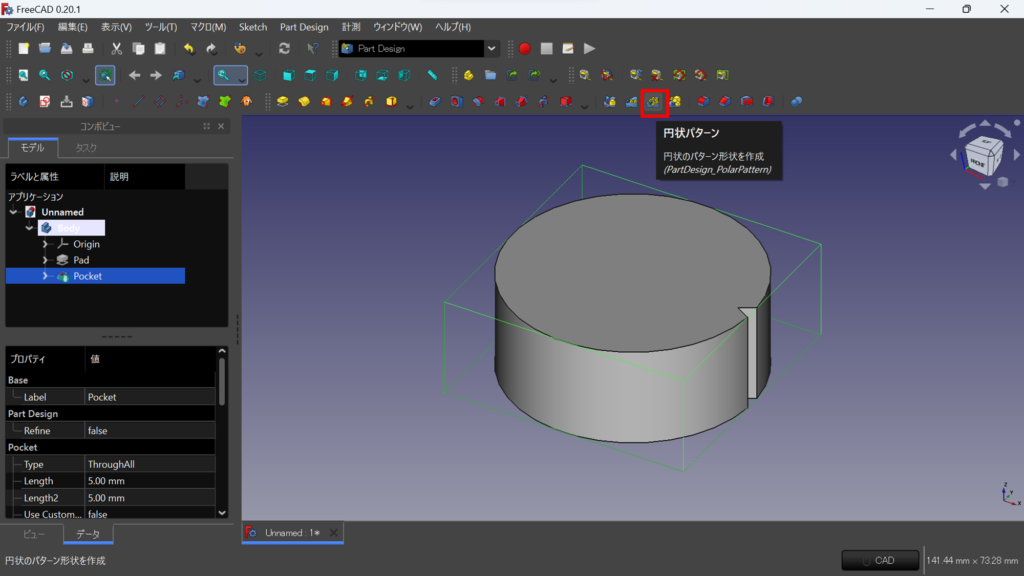Click the property panel vertical scrollbar
Screen dimensions: 1024x576
(222, 382)
